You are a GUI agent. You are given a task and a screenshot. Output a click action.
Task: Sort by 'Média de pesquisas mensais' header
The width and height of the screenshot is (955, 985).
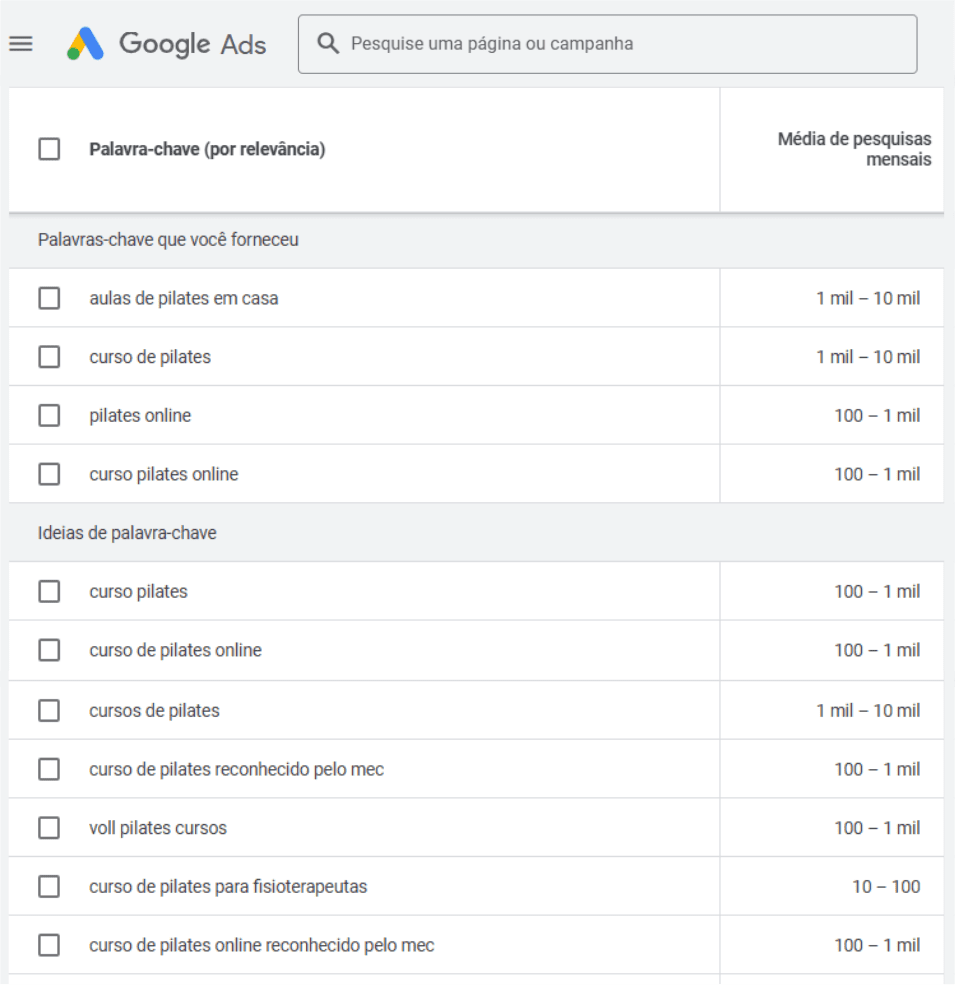click(854, 149)
